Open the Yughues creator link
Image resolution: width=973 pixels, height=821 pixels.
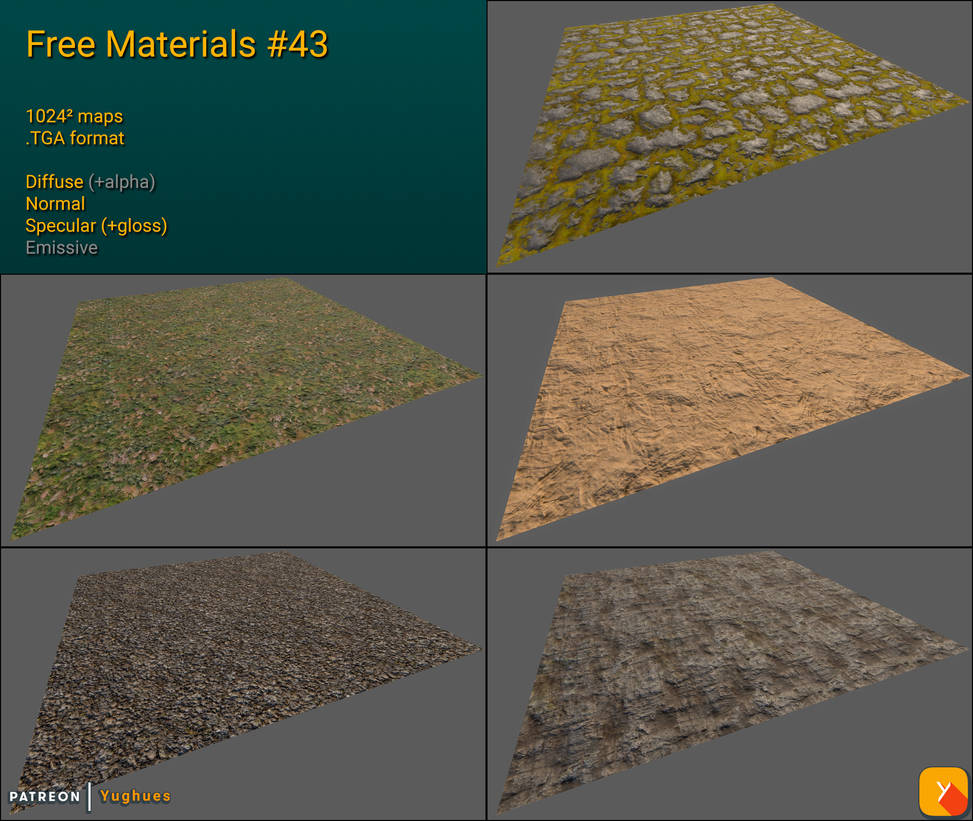tap(135, 797)
